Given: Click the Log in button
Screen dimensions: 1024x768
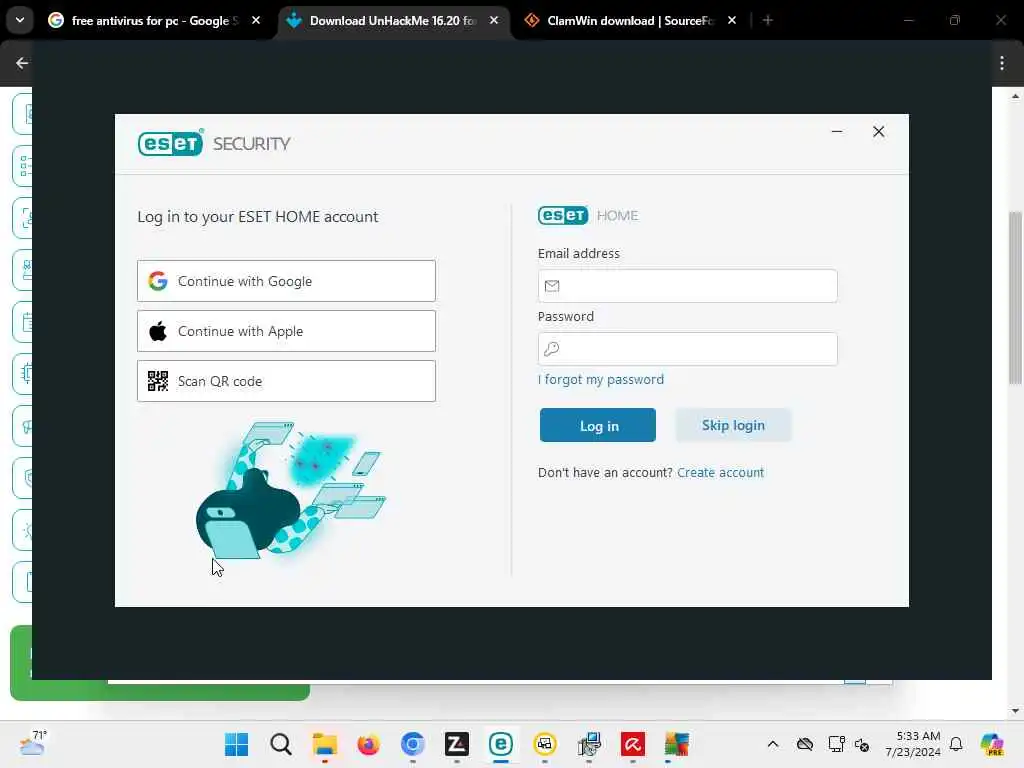Looking at the screenshot, I should [598, 425].
